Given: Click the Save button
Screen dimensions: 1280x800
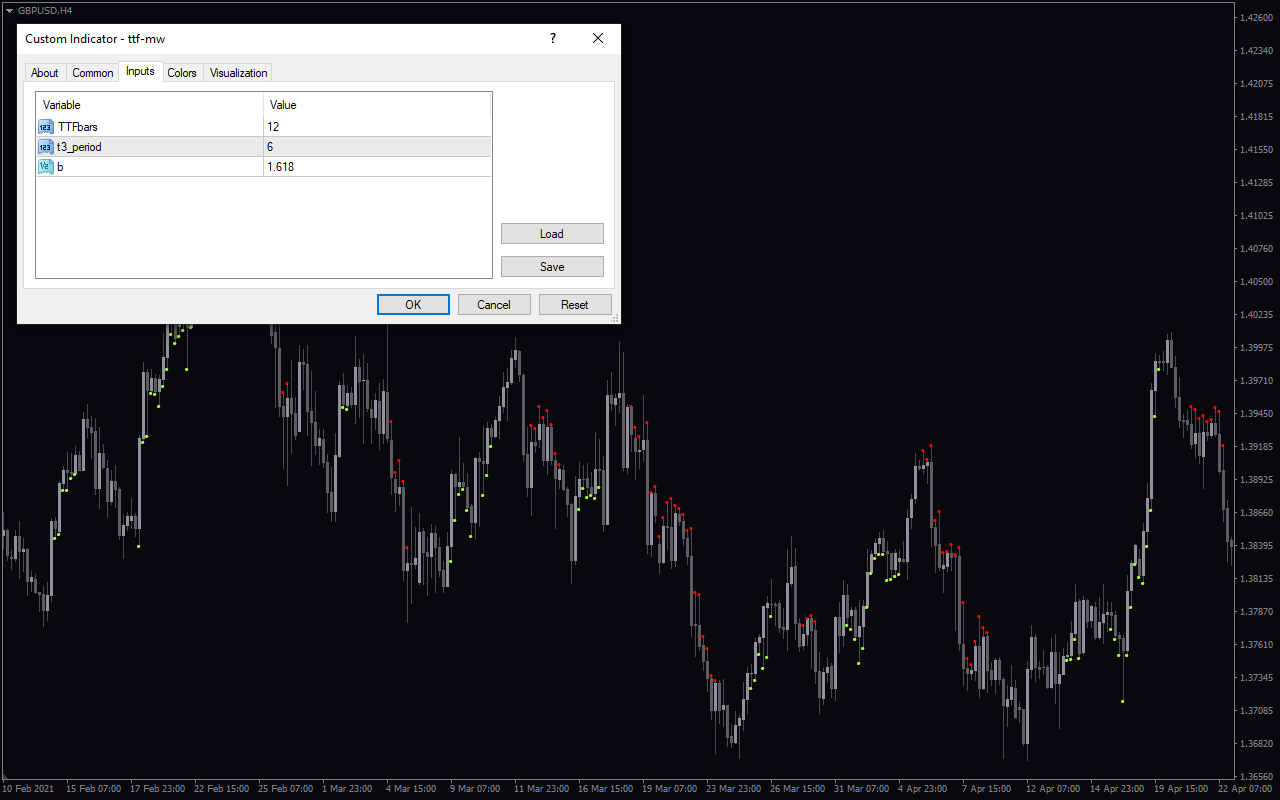Looking at the screenshot, I should [x=552, y=267].
